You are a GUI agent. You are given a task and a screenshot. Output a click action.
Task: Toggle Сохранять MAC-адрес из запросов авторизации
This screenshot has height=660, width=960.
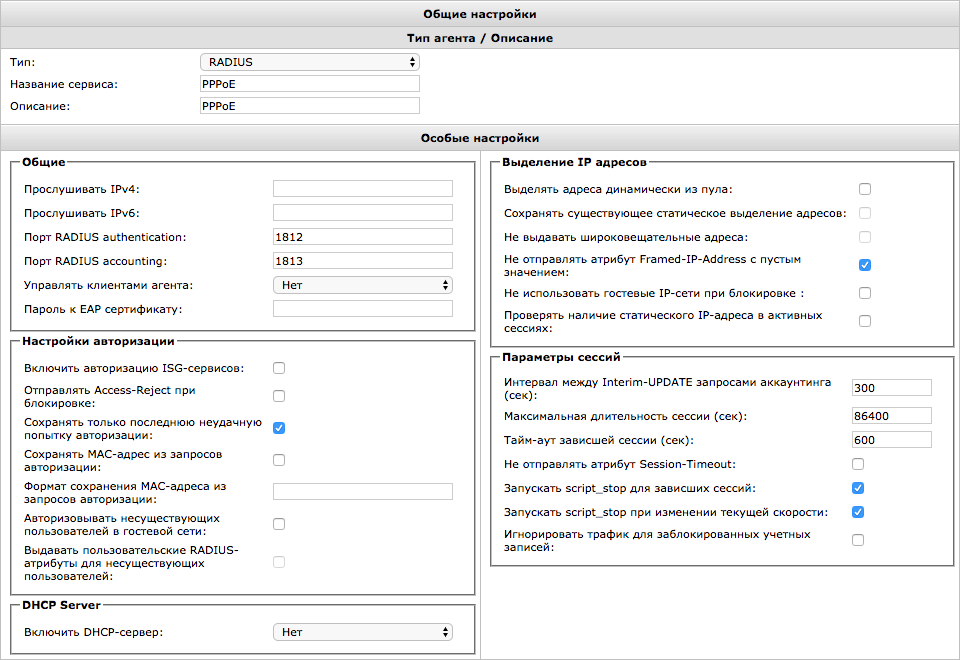coord(279,460)
